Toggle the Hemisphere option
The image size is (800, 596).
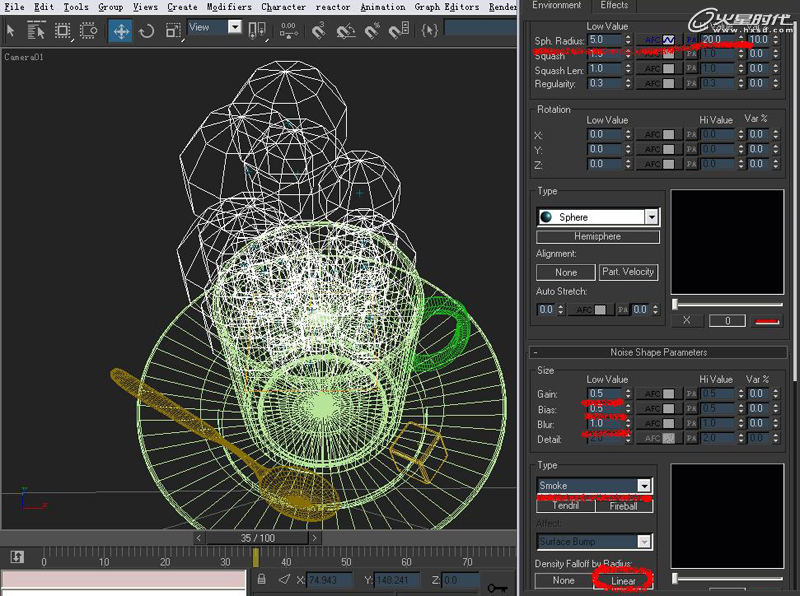click(597, 236)
